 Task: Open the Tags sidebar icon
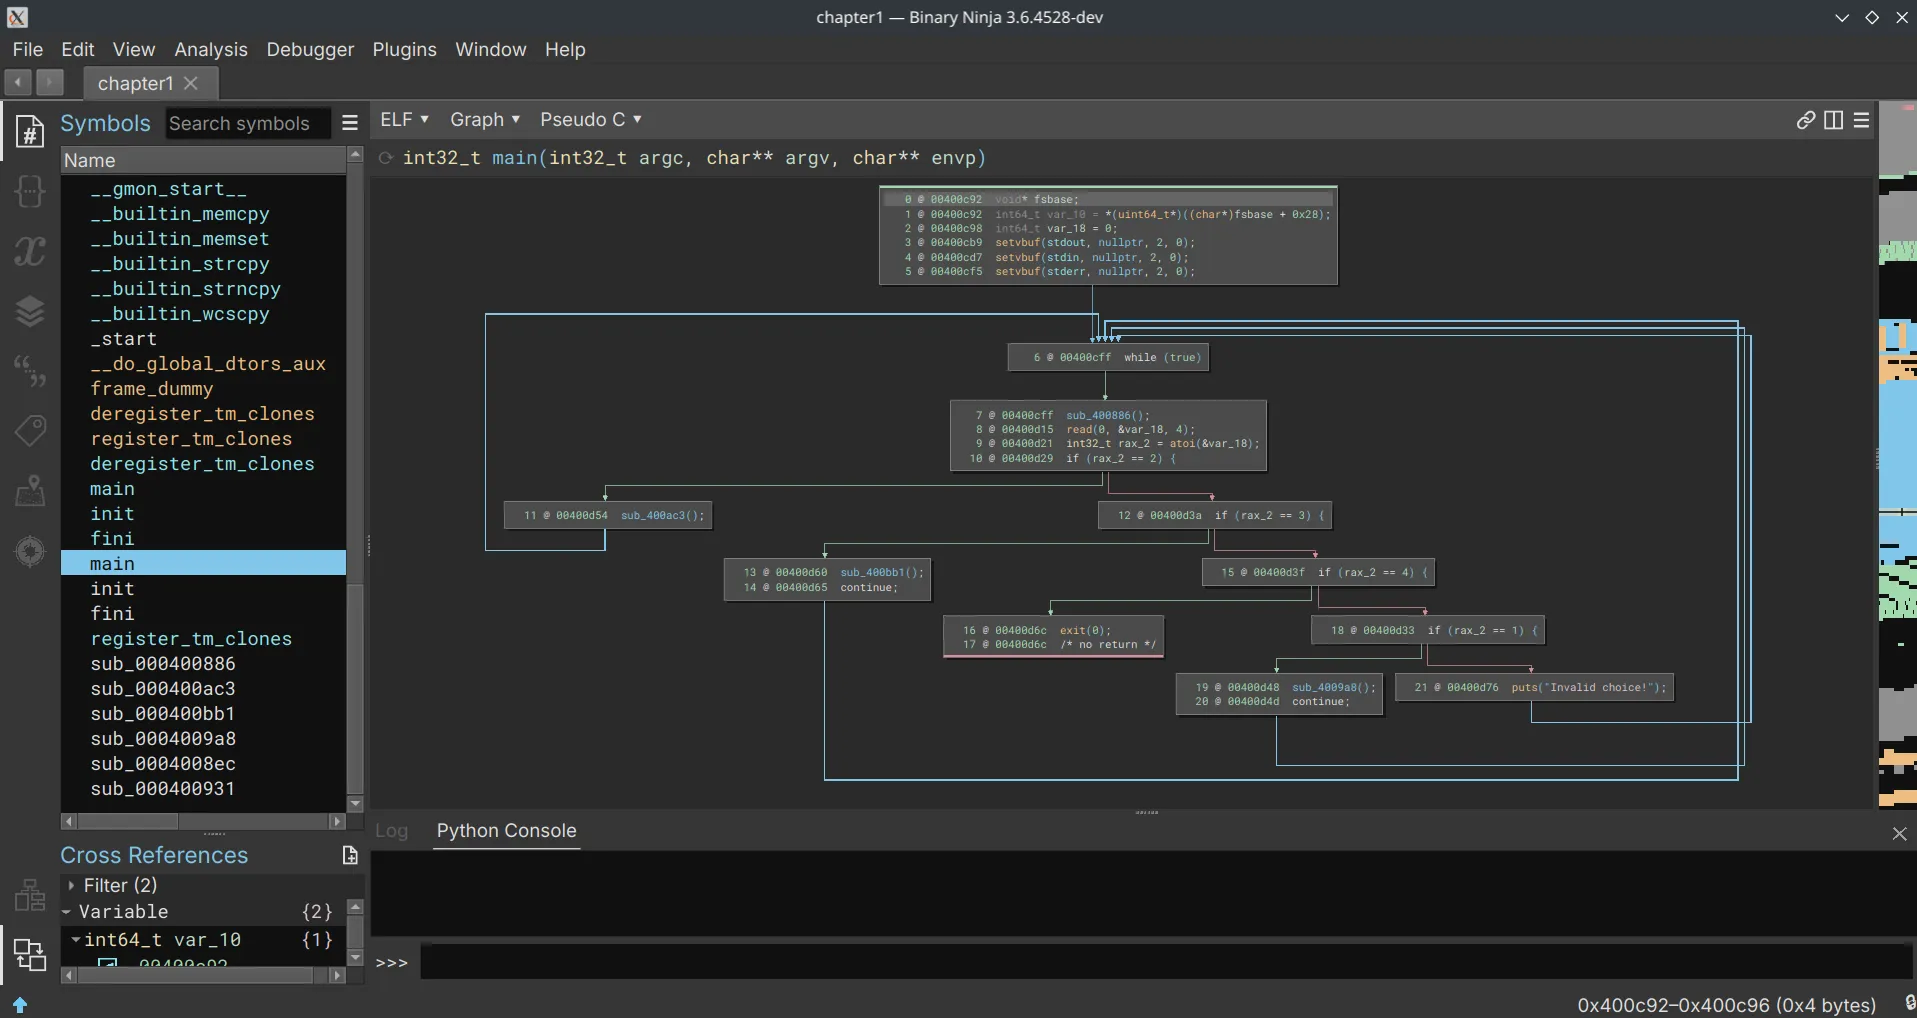point(30,431)
